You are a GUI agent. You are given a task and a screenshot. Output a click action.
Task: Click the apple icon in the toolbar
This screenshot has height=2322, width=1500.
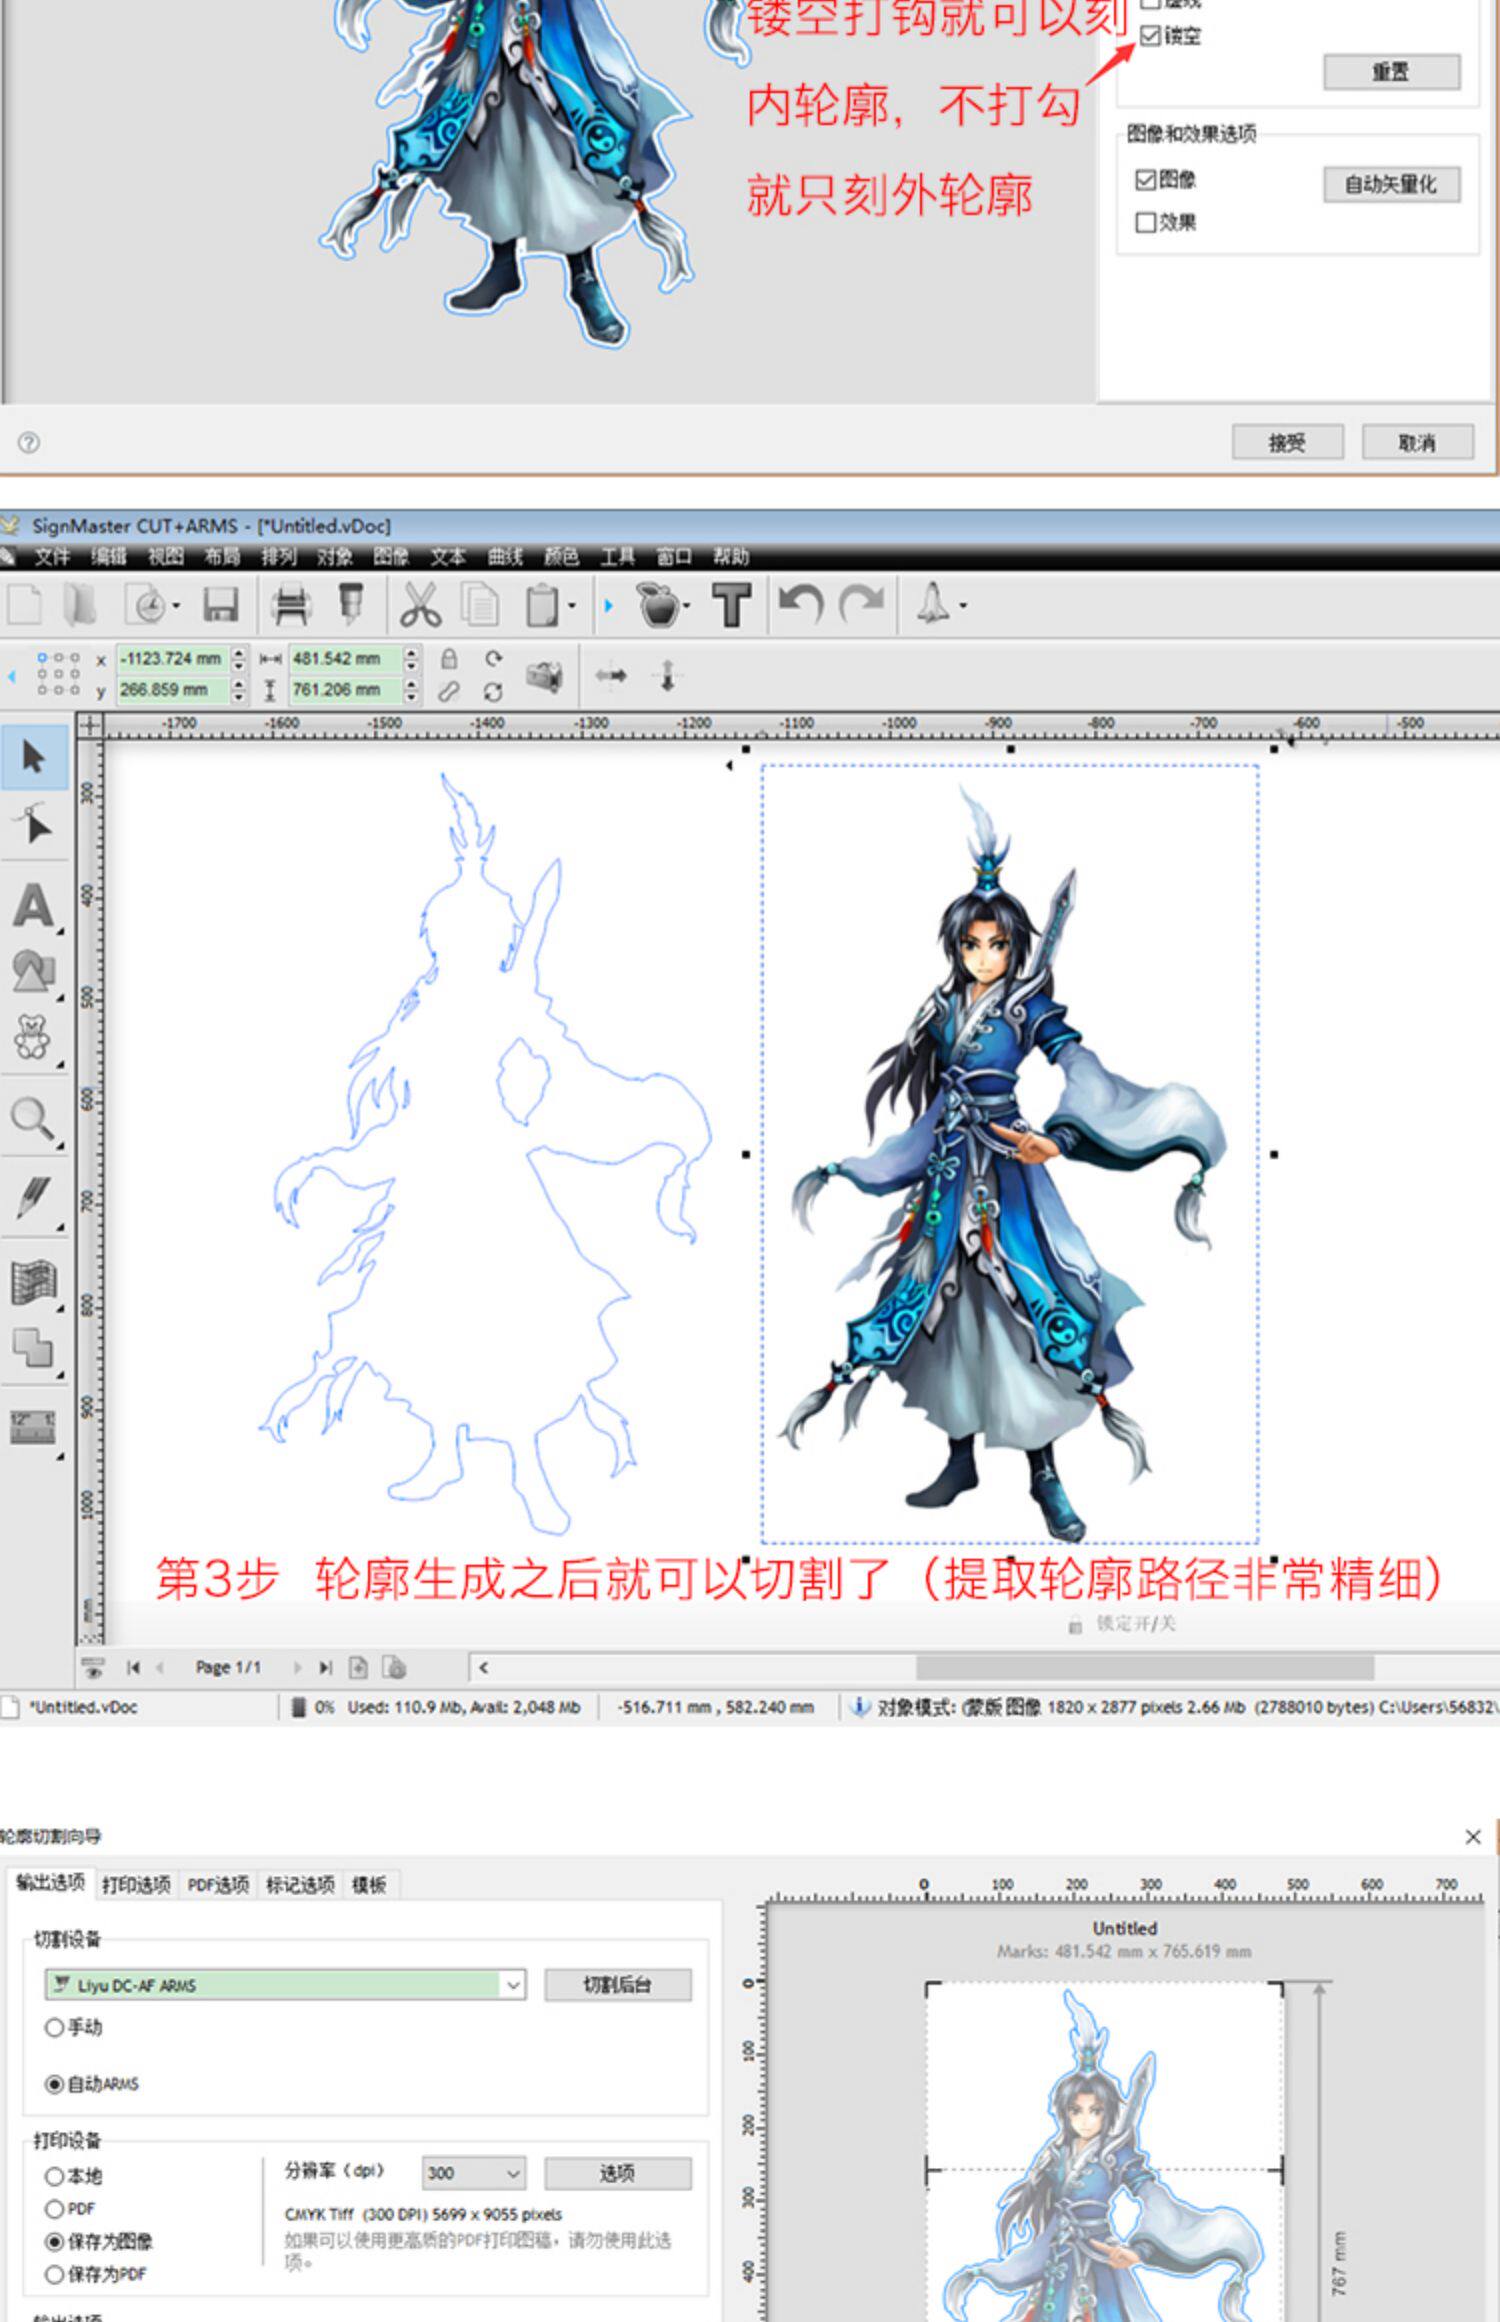657,605
